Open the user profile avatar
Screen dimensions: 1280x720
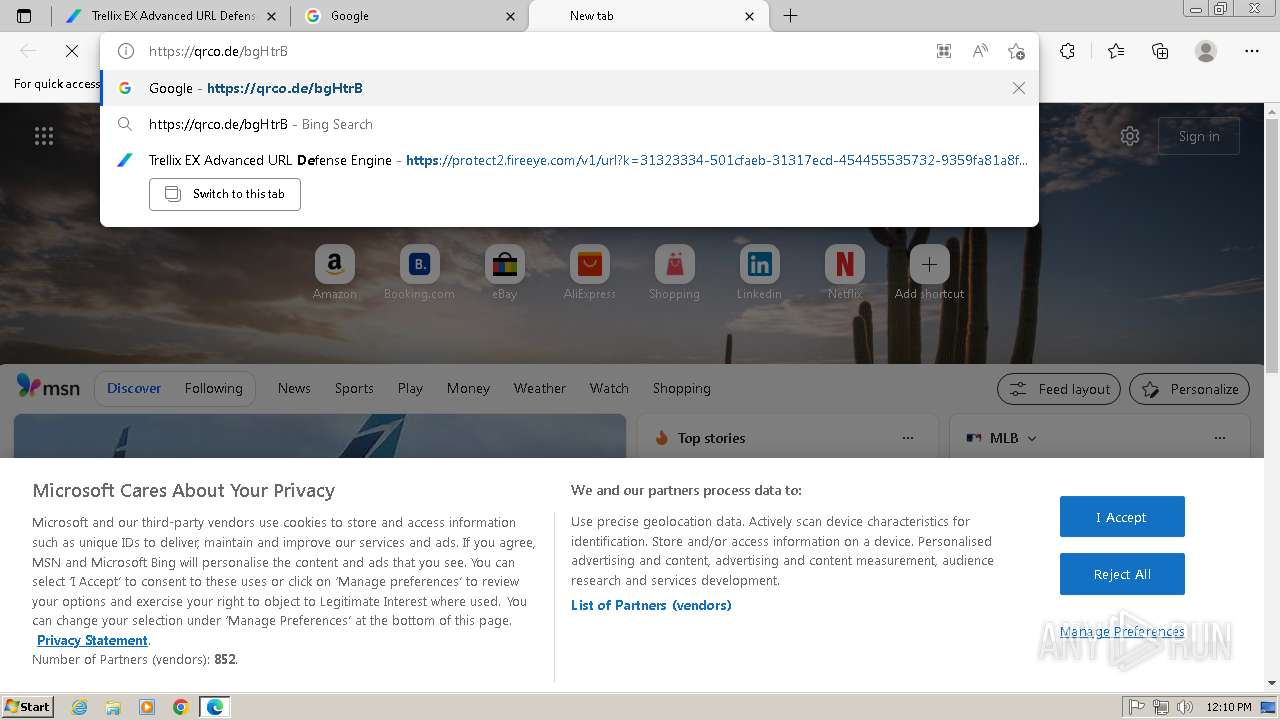(x=1206, y=51)
